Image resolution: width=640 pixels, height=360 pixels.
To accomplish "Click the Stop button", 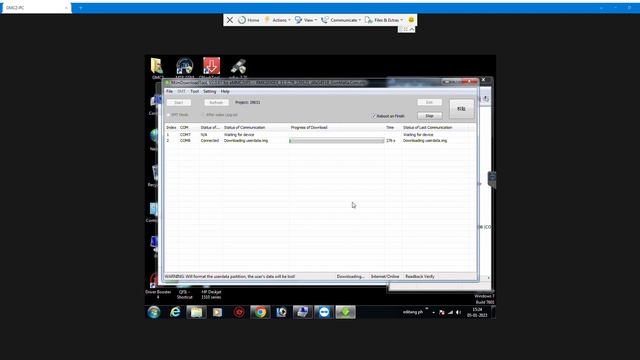I will click(429, 116).
